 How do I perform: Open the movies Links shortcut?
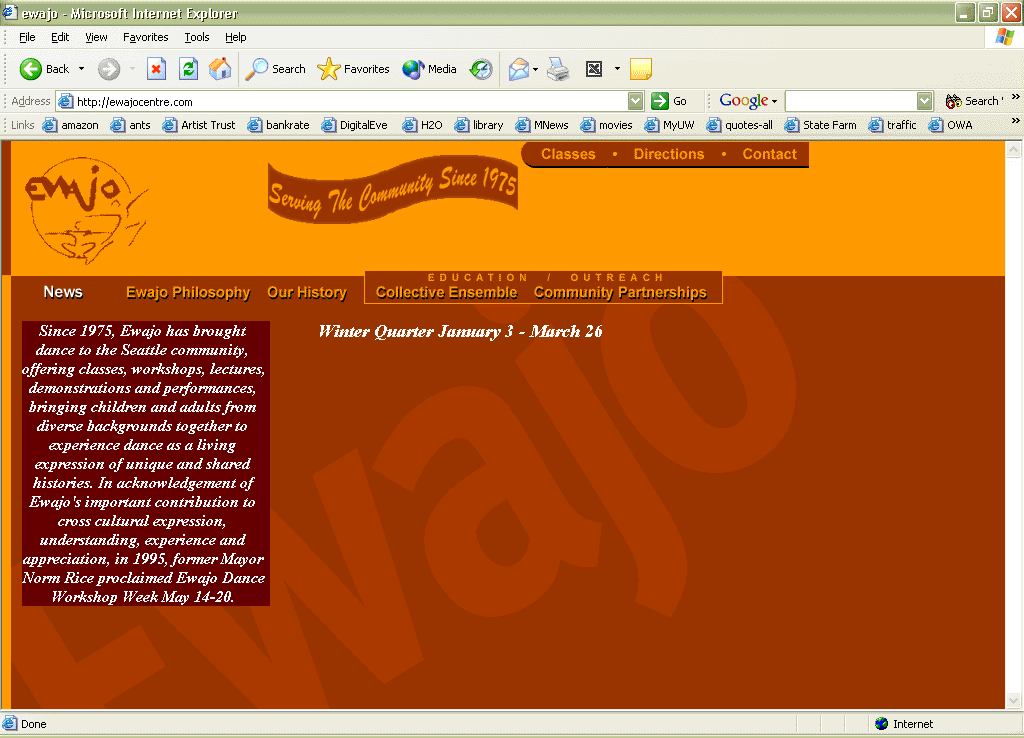pyautogui.click(x=606, y=125)
